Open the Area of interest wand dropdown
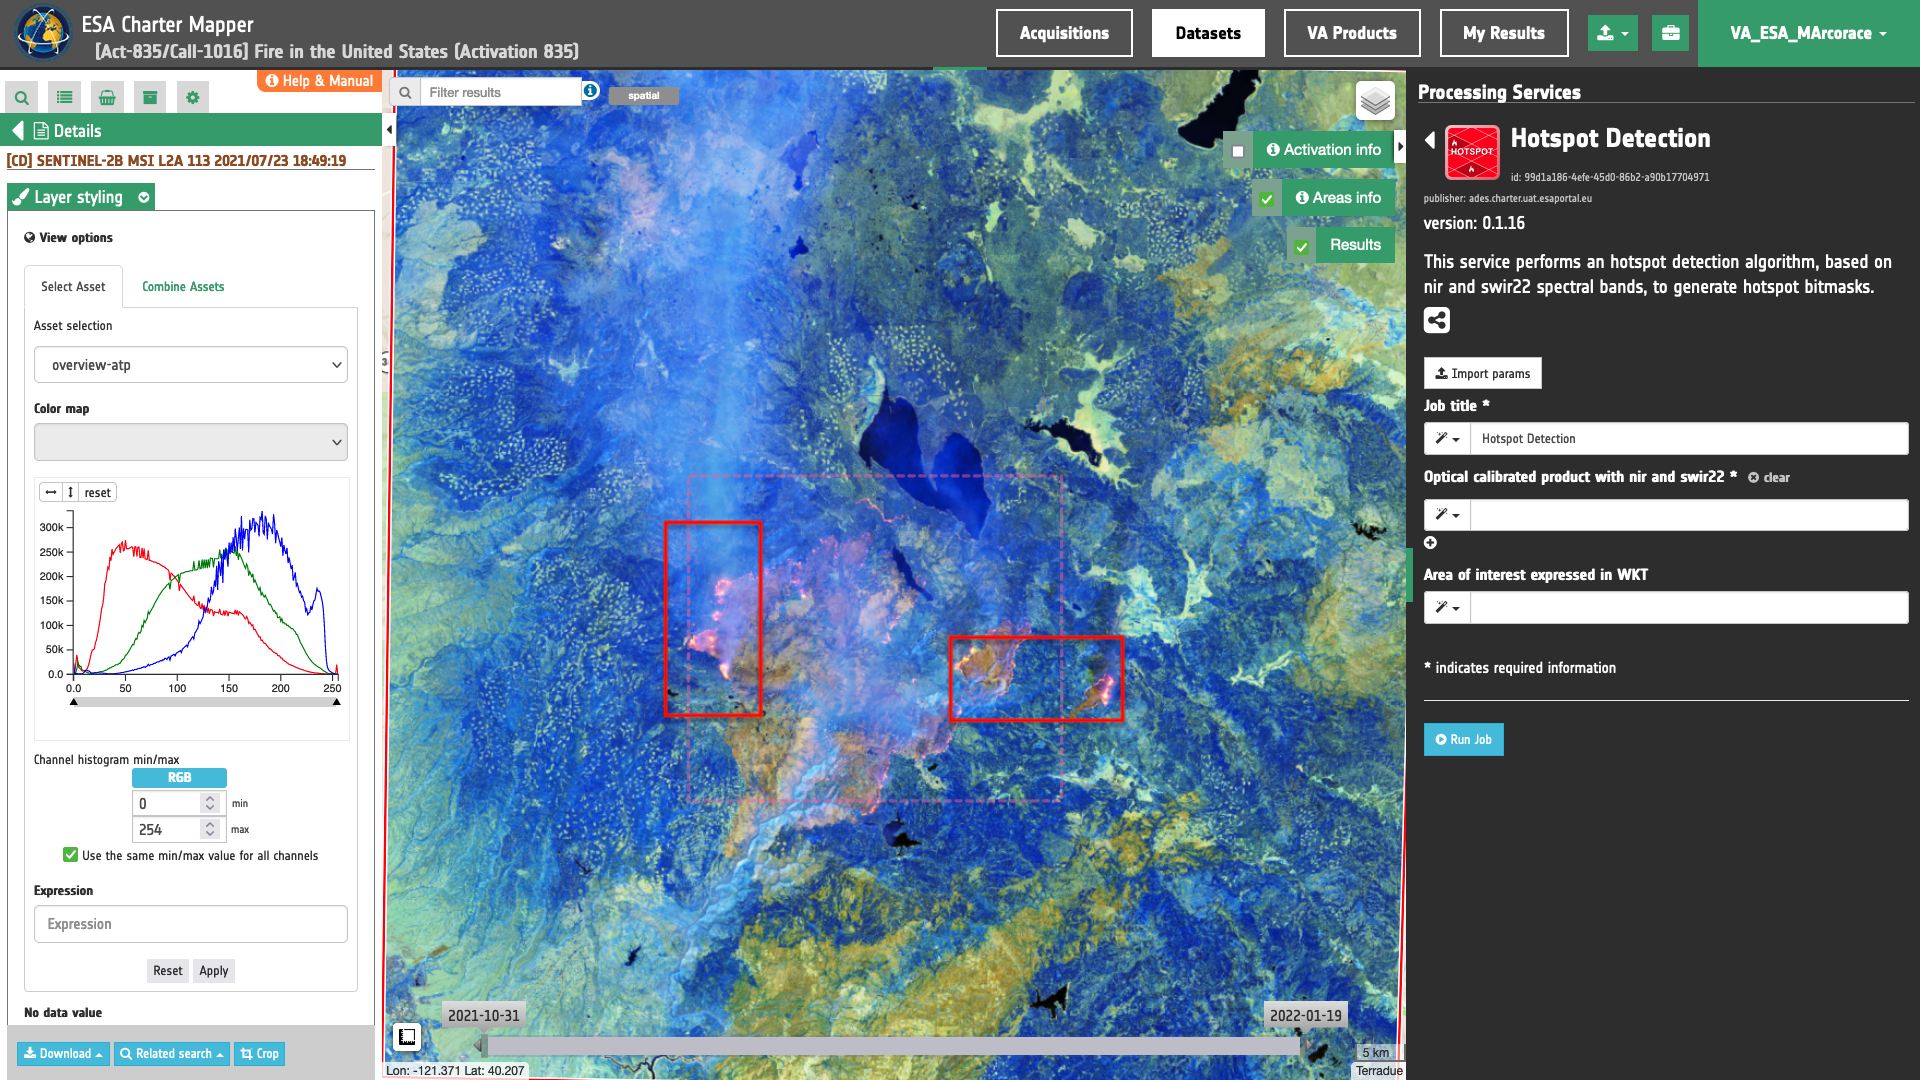Viewport: 1920px width, 1080px height. point(1447,608)
